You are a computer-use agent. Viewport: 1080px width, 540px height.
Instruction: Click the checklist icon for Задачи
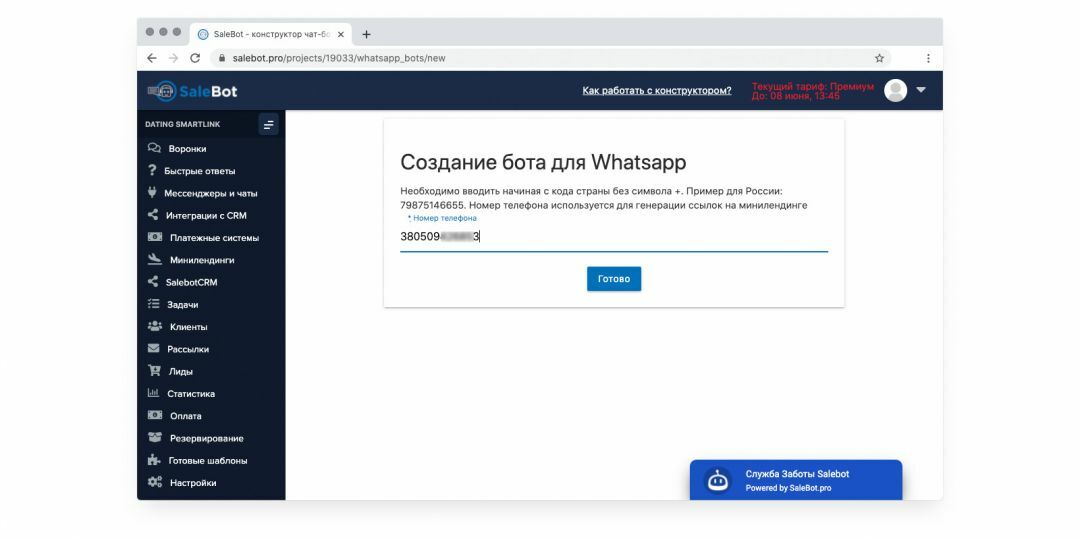pos(154,304)
